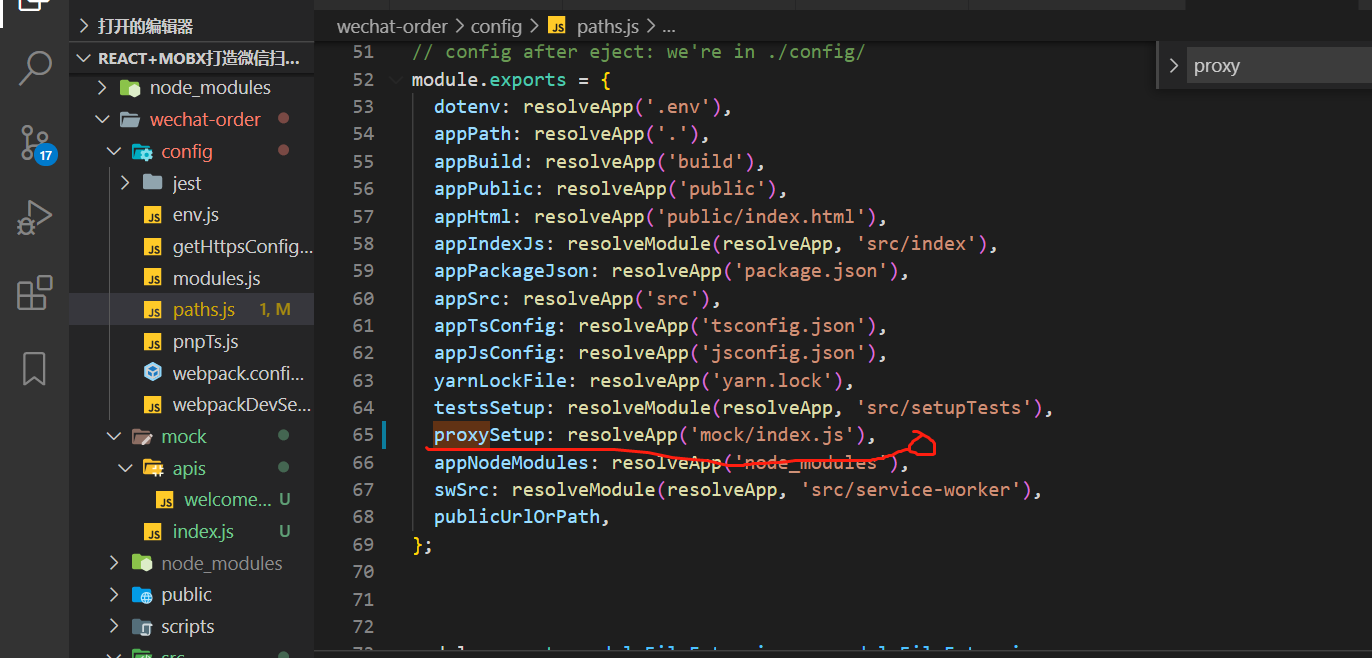Open modules.js file
1372x658 pixels.
[x=216, y=279]
